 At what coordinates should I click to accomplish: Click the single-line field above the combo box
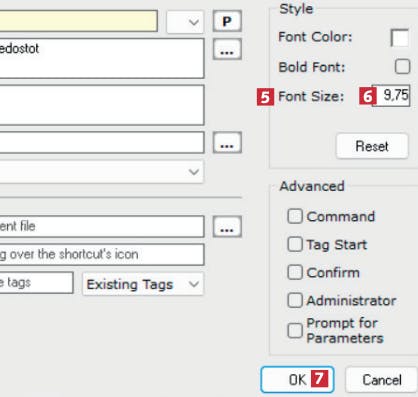click(102, 142)
